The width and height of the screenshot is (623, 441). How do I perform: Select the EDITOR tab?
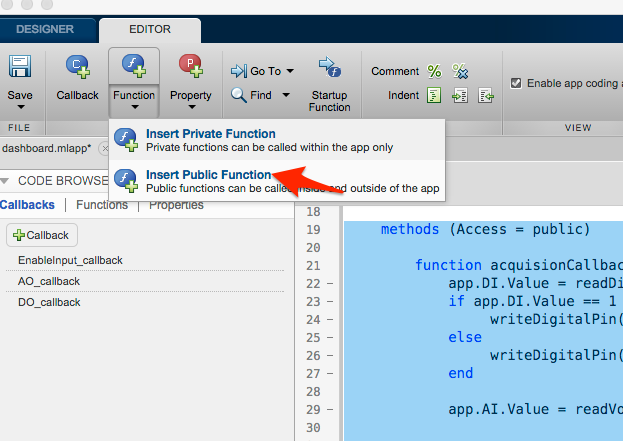point(150,29)
